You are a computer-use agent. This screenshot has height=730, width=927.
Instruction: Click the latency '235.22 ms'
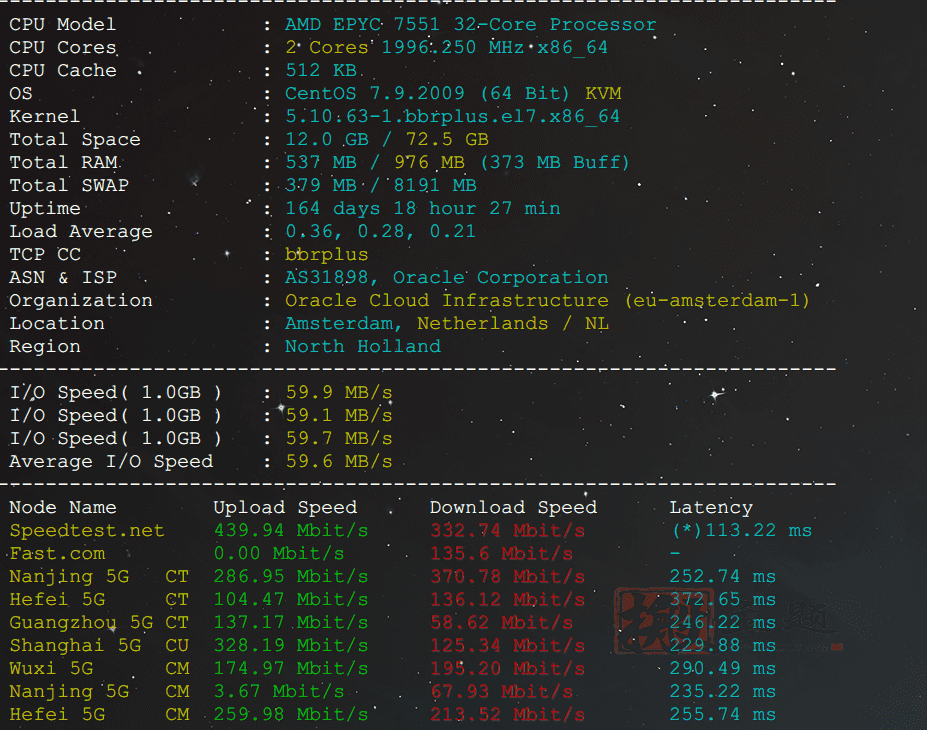pos(722,692)
